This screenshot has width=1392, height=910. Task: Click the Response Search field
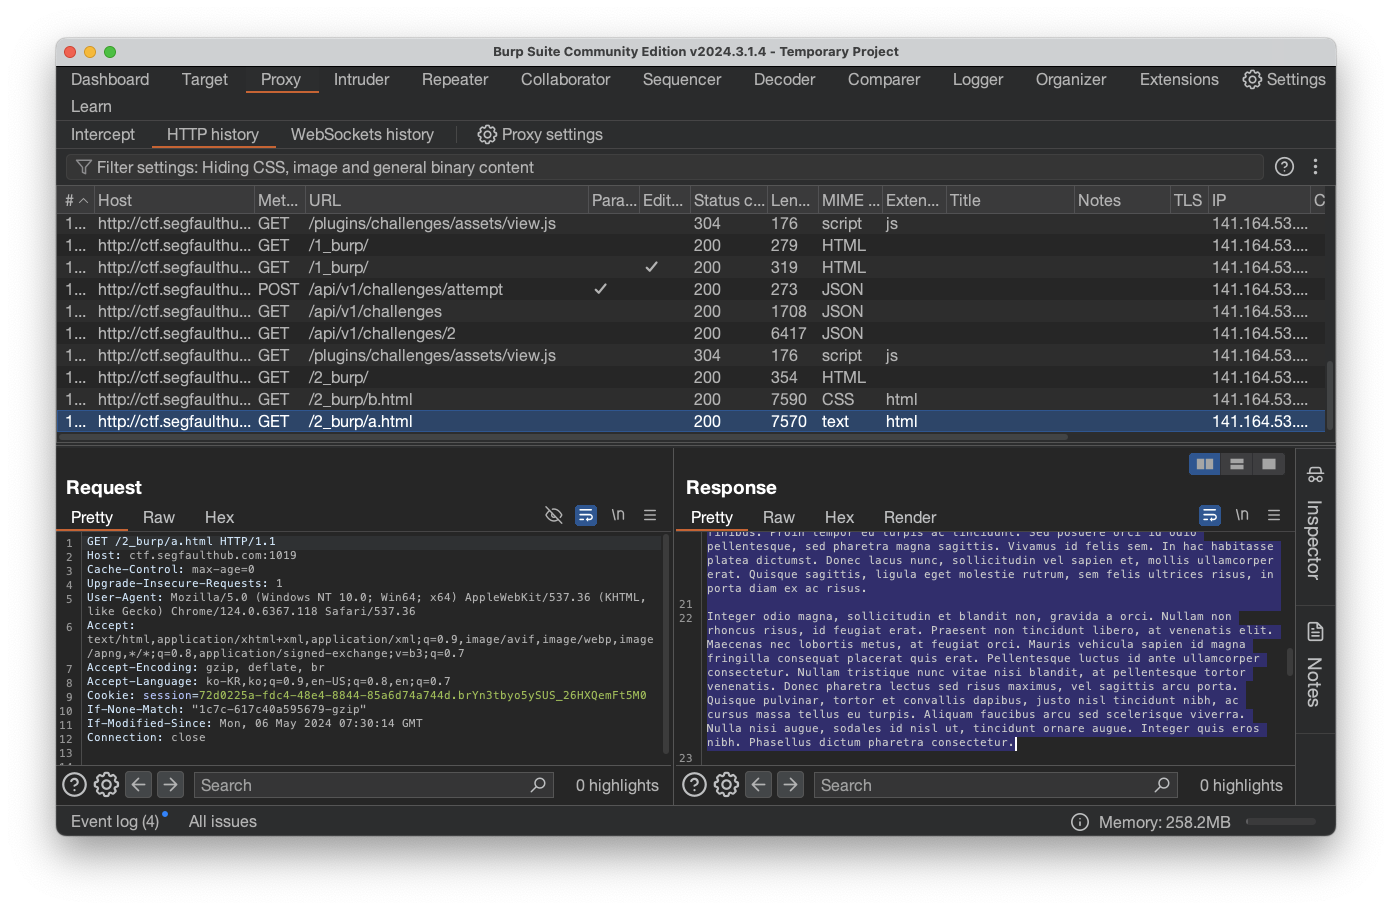pyautogui.click(x=994, y=785)
